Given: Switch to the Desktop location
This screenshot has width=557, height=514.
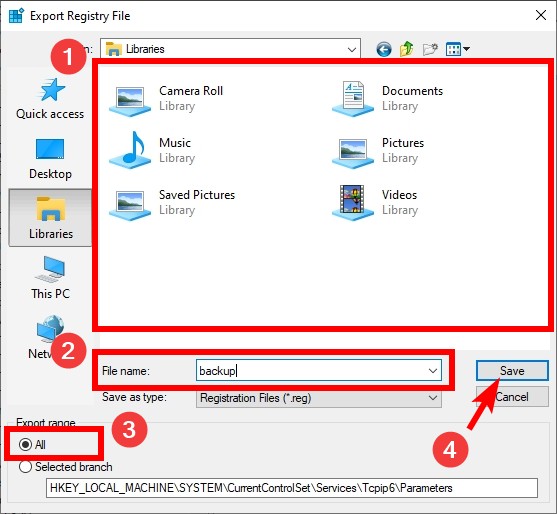Looking at the screenshot, I should [x=50, y=159].
